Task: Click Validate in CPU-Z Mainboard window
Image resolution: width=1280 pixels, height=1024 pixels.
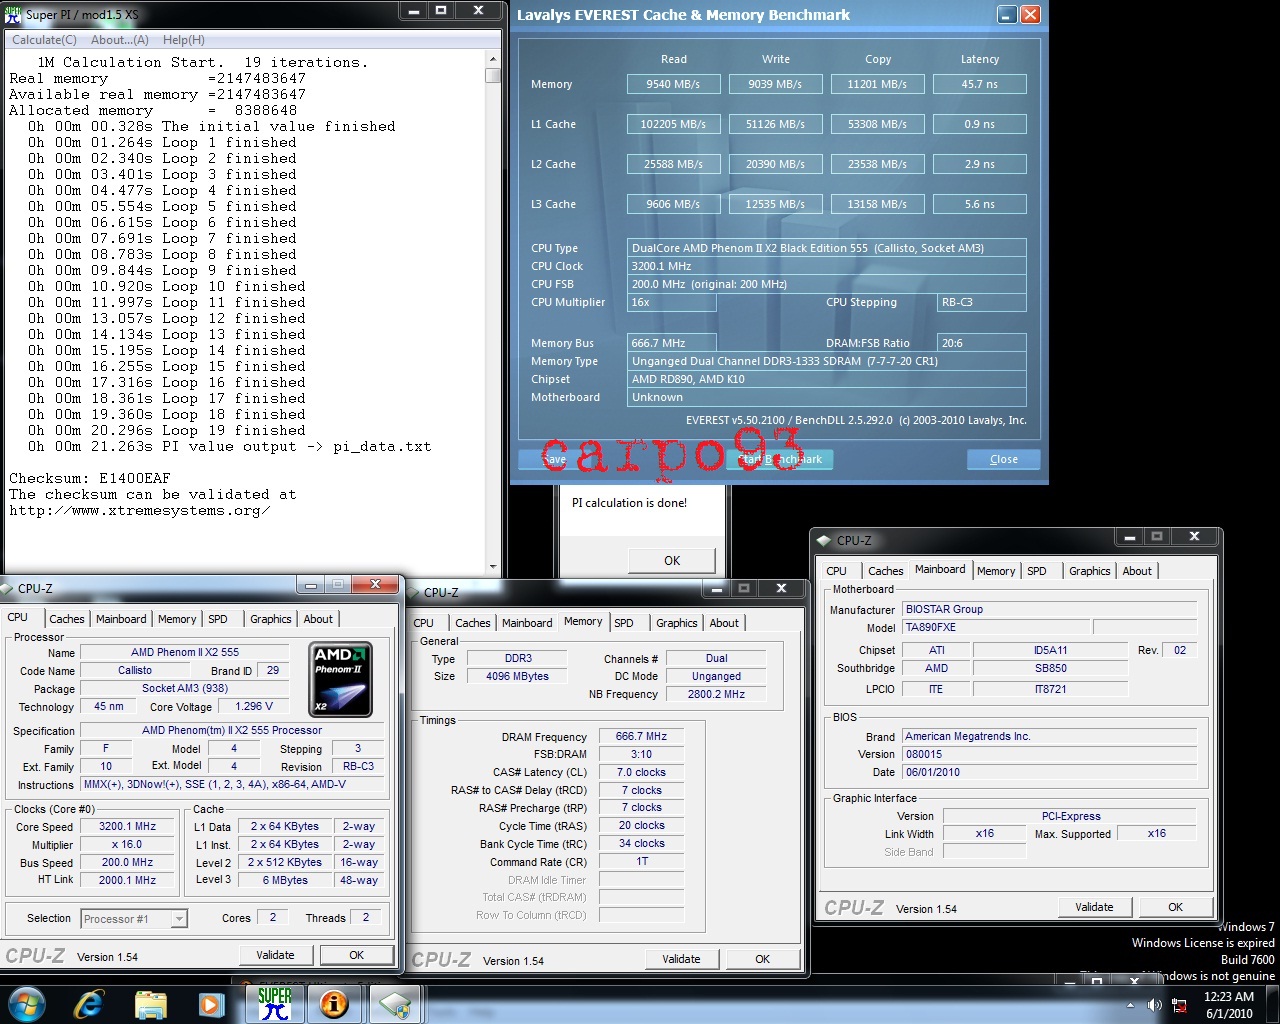Action: point(1094,907)
